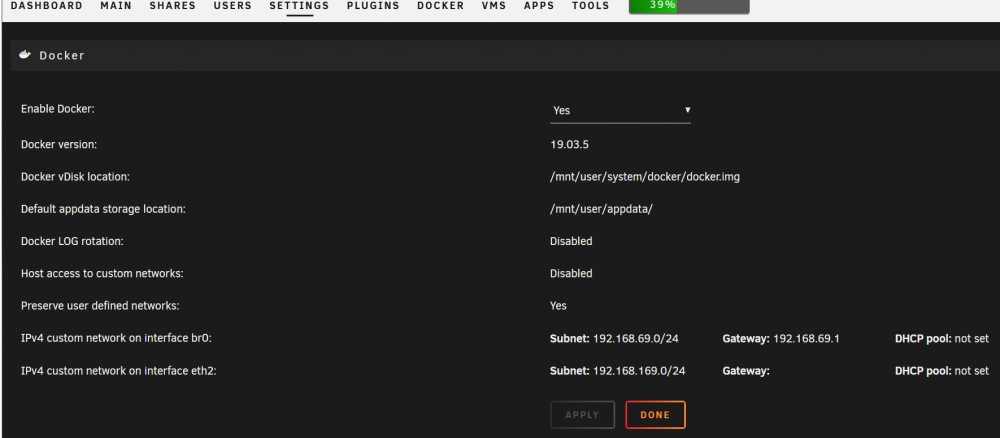The height and width of the screenshot is (438, 1000).
Task: Switch to the USERS tab
Action: click(x=232, y=6)
